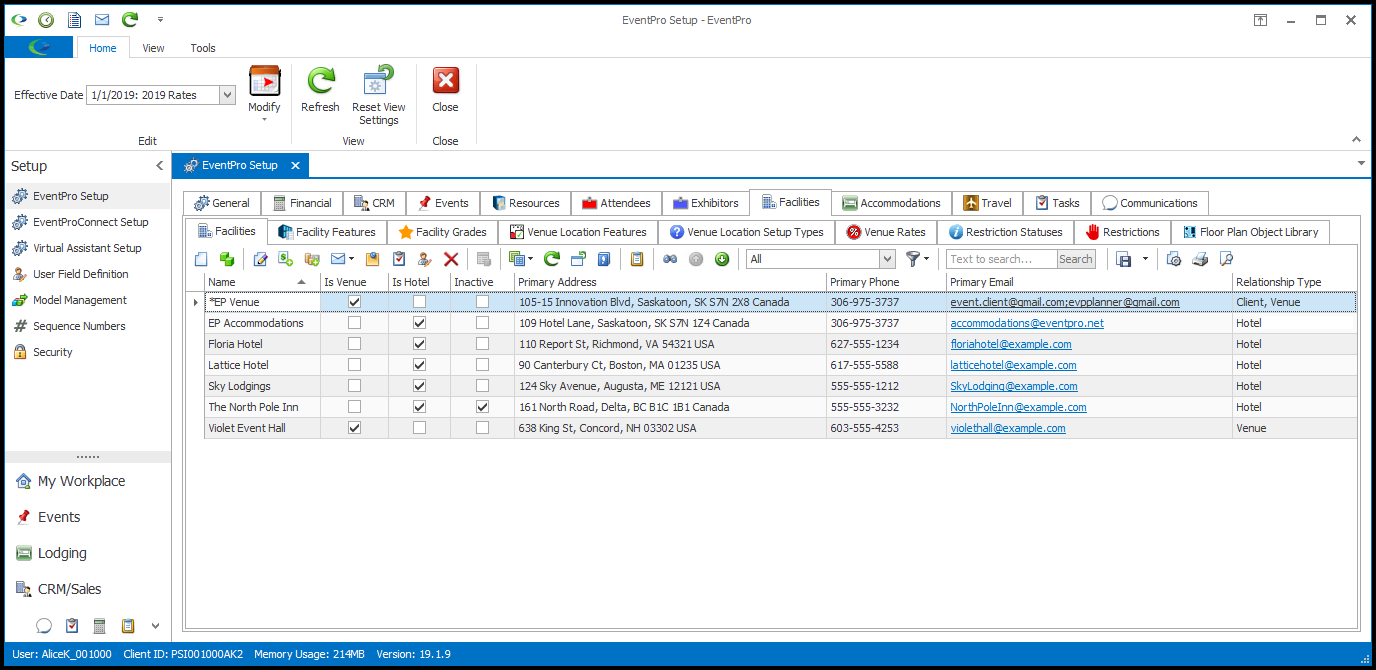Click the envelope icon in title bar

point(102,20)
